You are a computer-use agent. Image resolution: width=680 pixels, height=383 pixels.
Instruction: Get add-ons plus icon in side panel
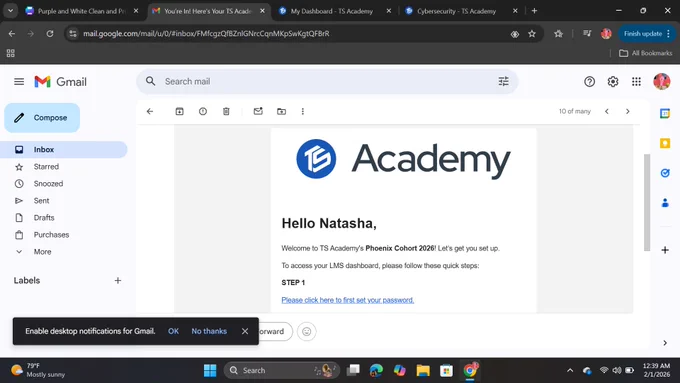[x=665, y=250]
